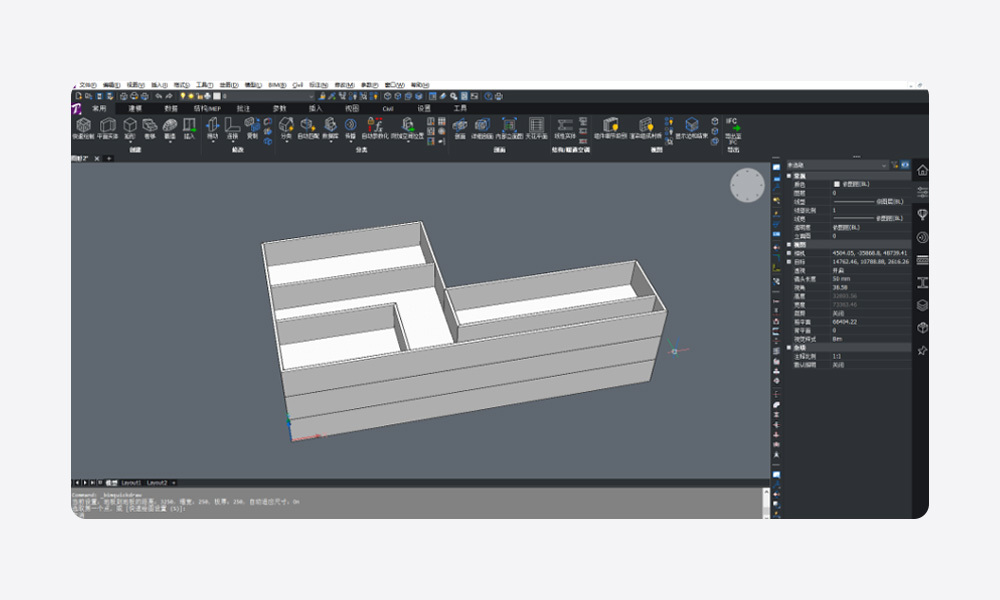The height and width of the screenshot is (600, 1000).
Task: Open the selection dropdown in properties panel
Action: (x=884, y=165)
